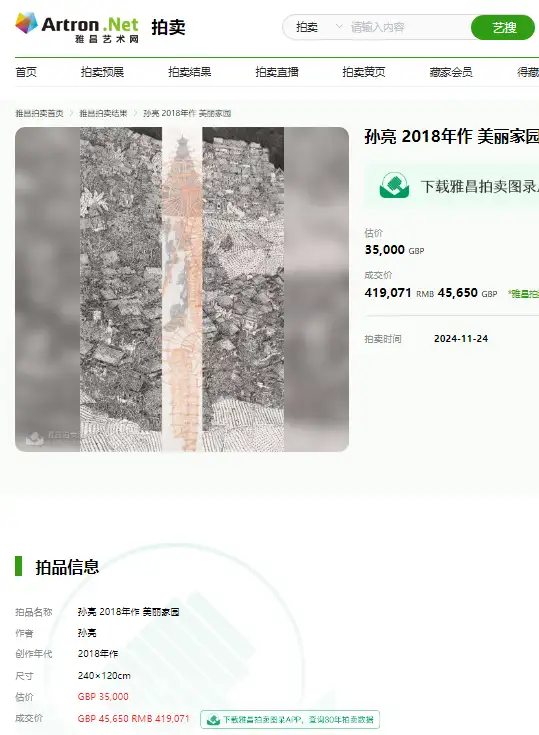Expand the dropdown chevron beside 拍卖 in the search bar
This screenshot has width=539, height=735.
339,26
